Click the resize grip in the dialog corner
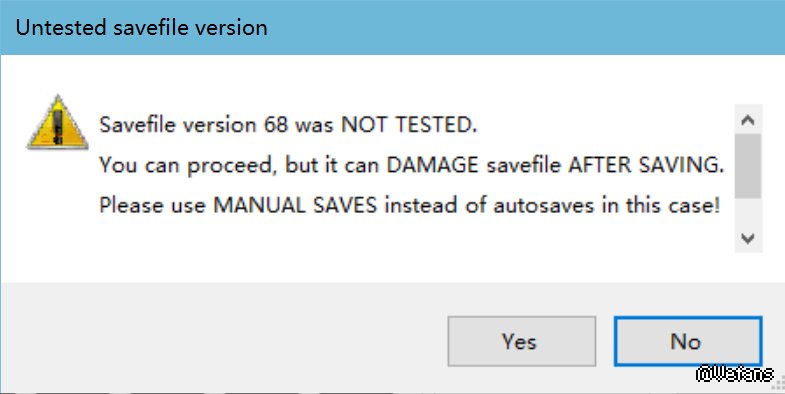Image resolution: width=785 pixels, height=394 pixels. tap(777, 383)
